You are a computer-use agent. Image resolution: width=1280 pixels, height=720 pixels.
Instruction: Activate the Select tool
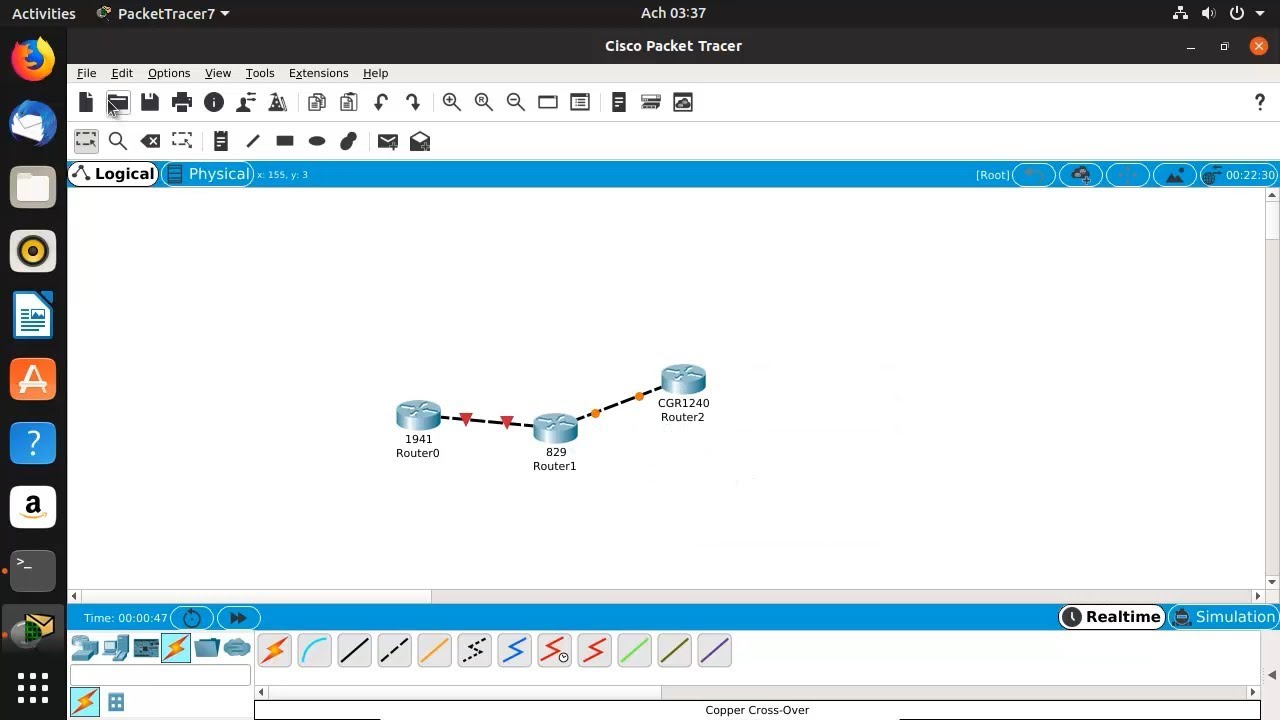click(86, 141)
